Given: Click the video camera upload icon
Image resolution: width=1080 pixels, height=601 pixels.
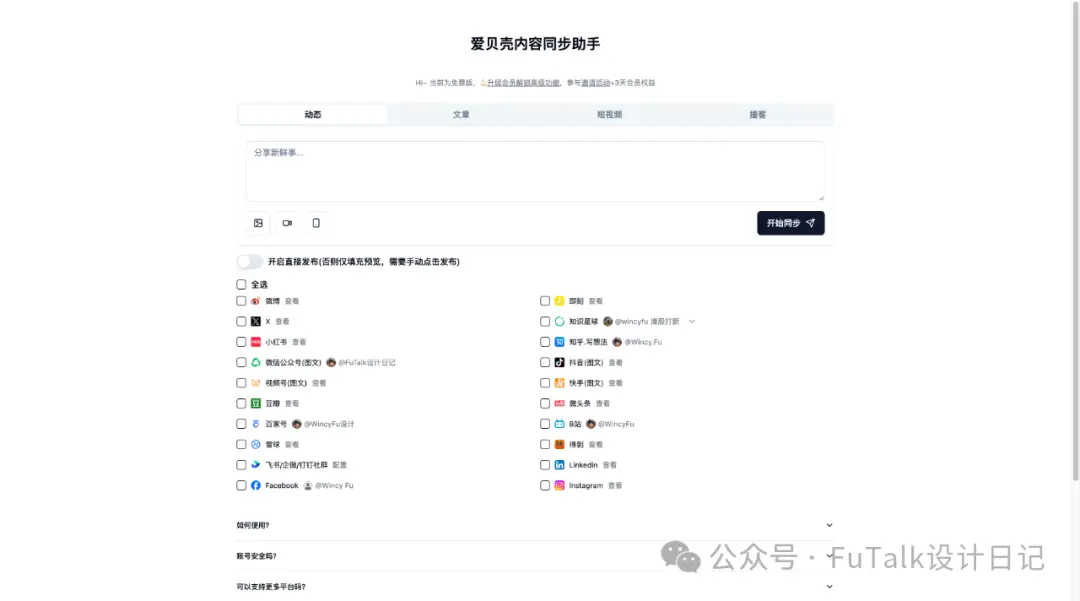Looking at the screenshot, I should [287, 223].
